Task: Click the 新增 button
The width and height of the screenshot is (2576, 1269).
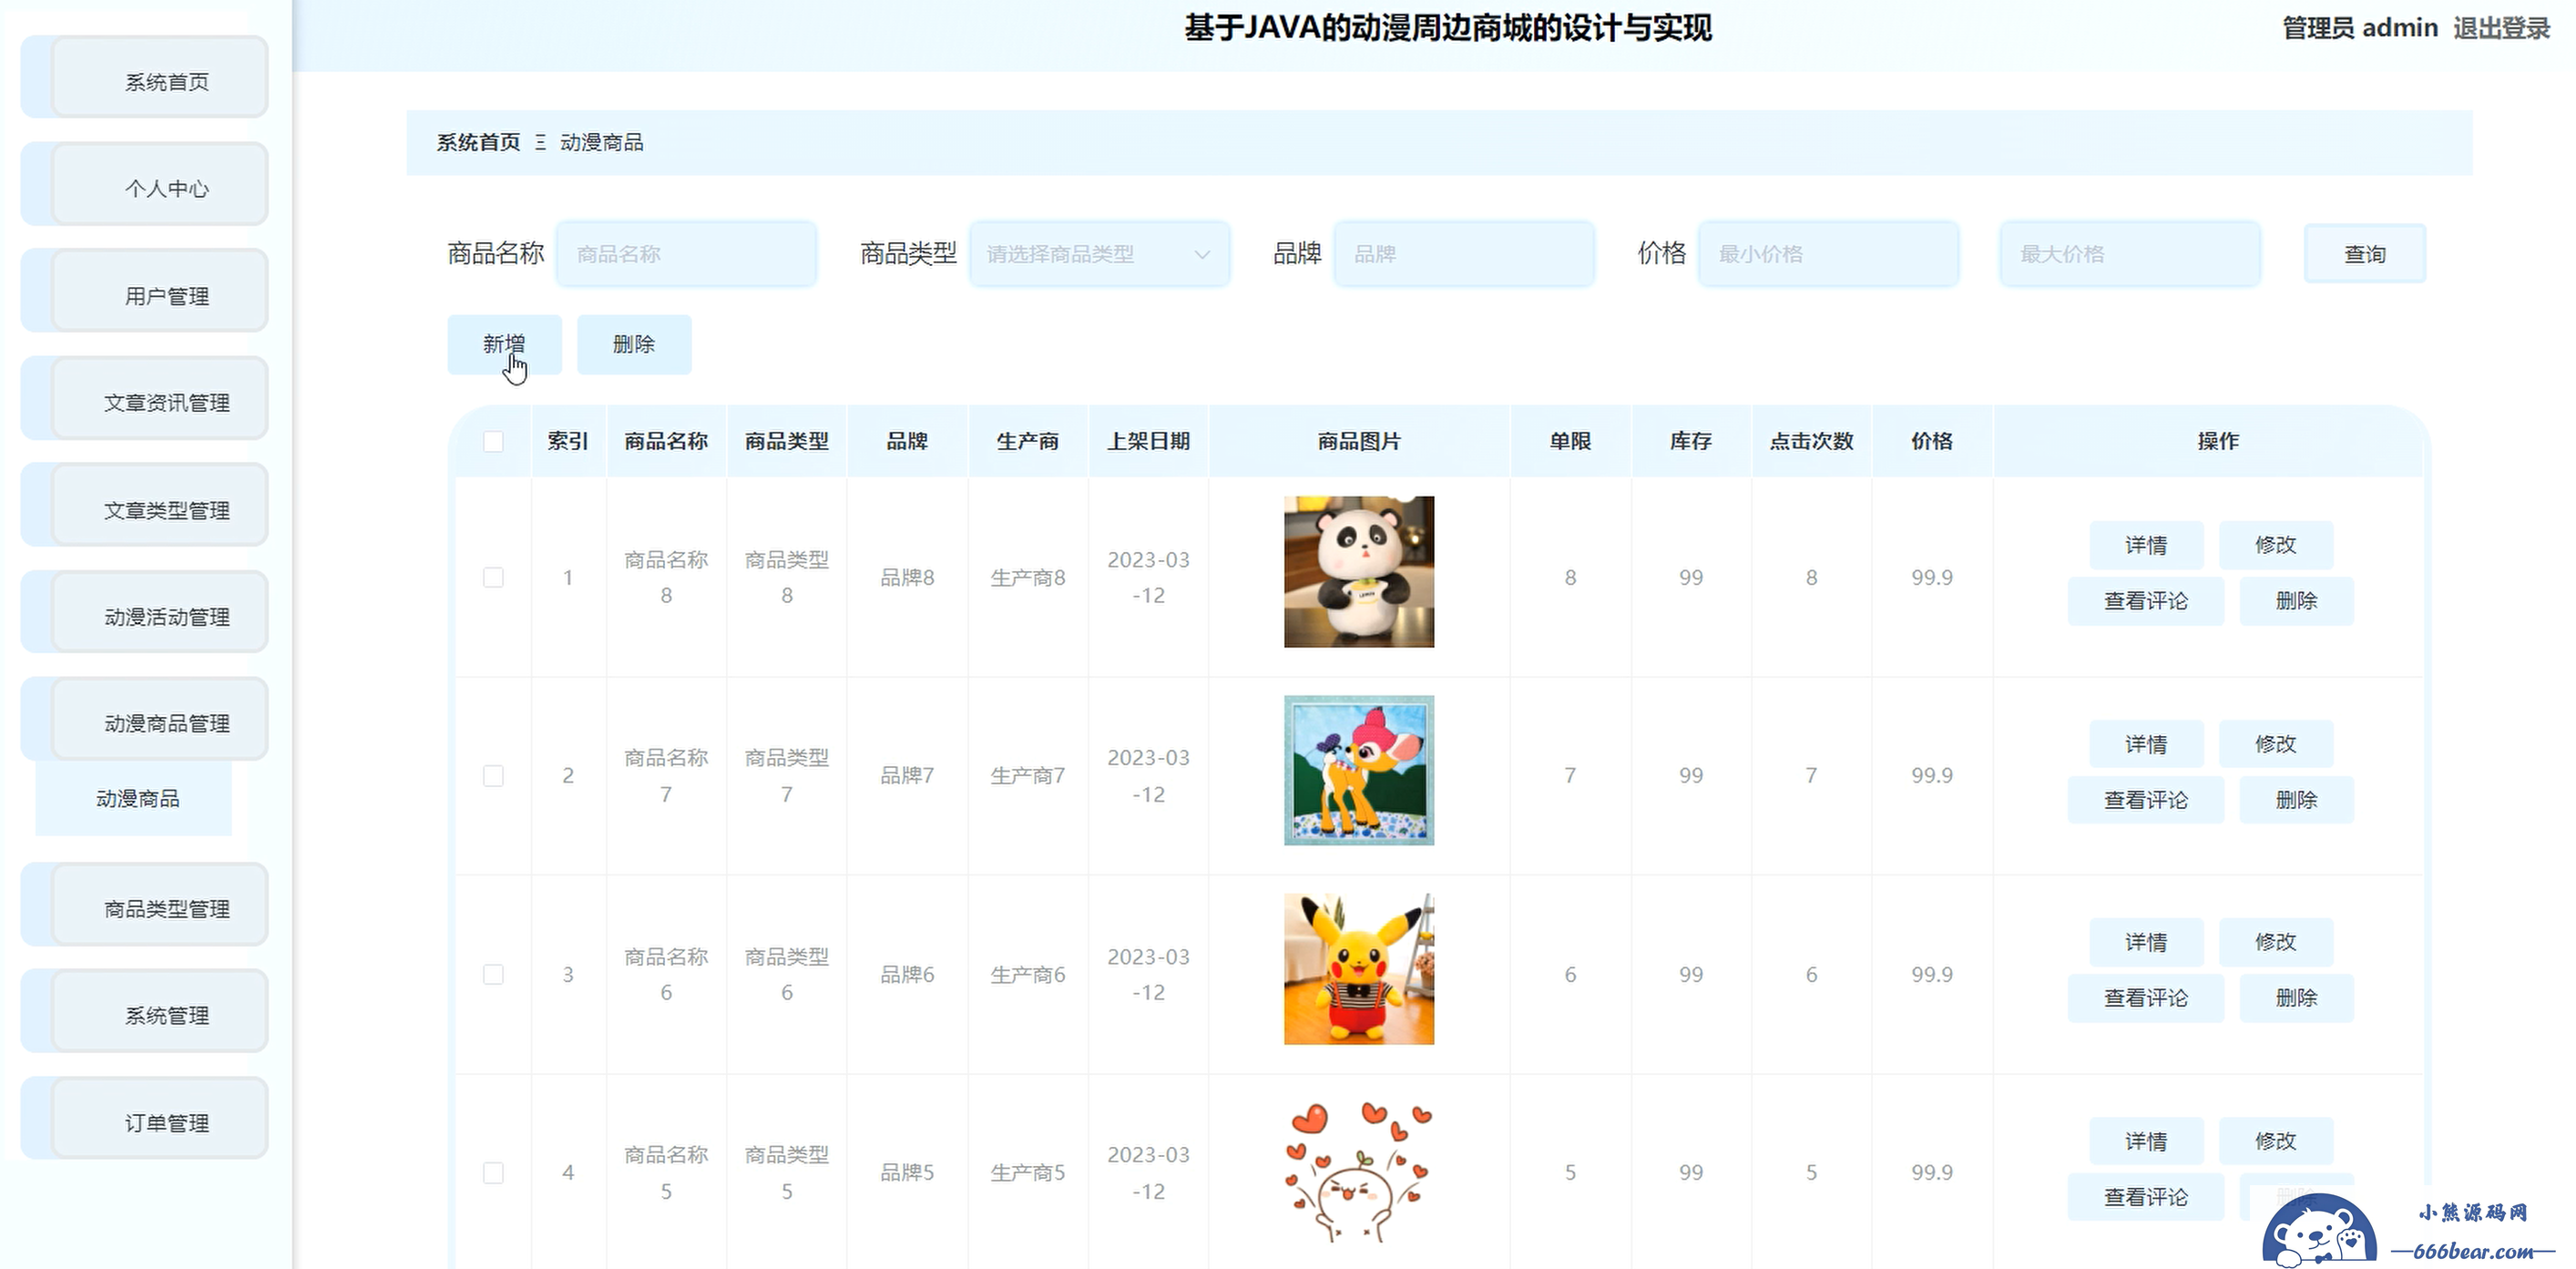Action: point(504,344)
